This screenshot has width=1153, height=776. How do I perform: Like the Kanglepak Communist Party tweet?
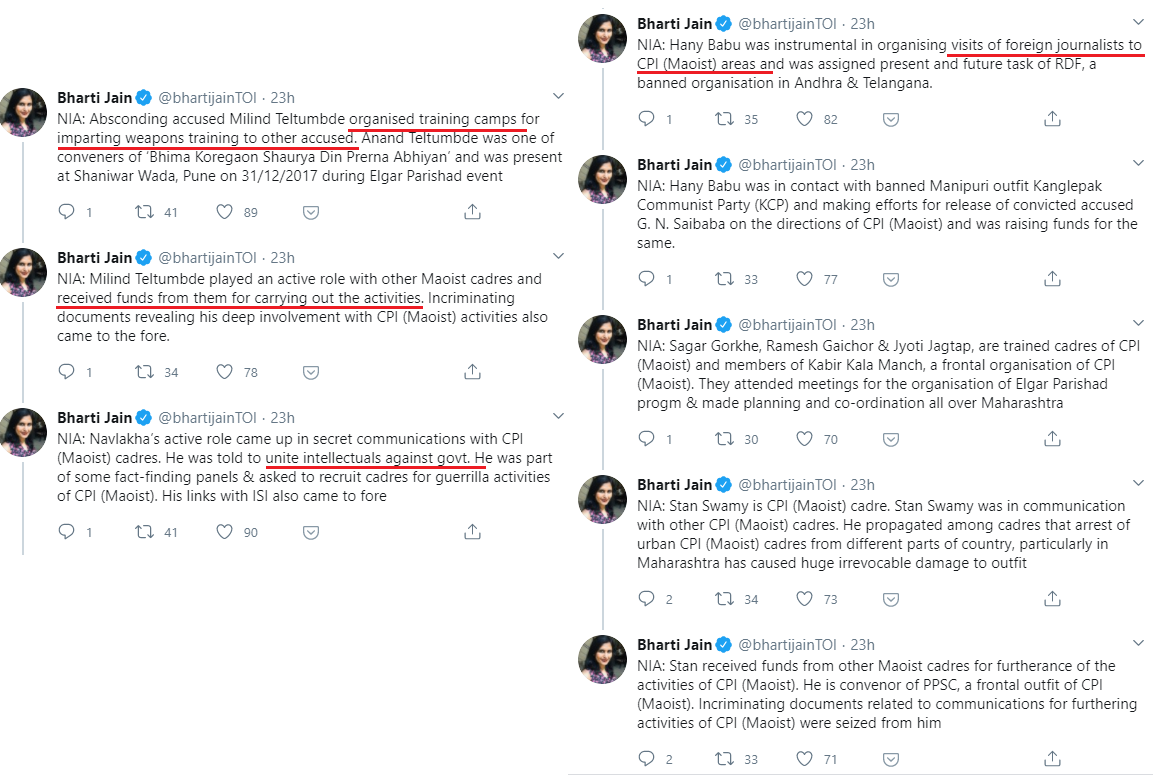coord(805,279)
